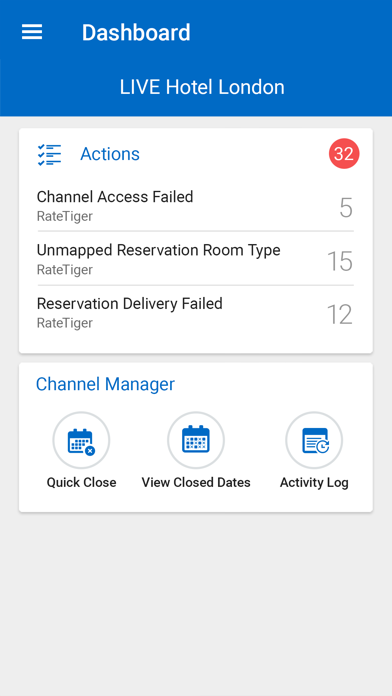Tap count 15 for Unmapped Reservation Room Type
Image resolution: width=392 pixels, height=696 pixels.
(x=340, y=261)
